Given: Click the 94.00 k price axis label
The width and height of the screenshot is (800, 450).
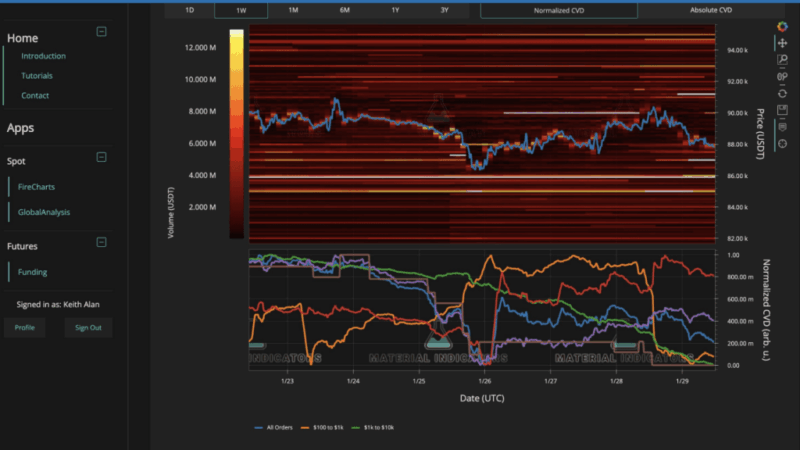Looking at the screenshot, I should (737, 51).
